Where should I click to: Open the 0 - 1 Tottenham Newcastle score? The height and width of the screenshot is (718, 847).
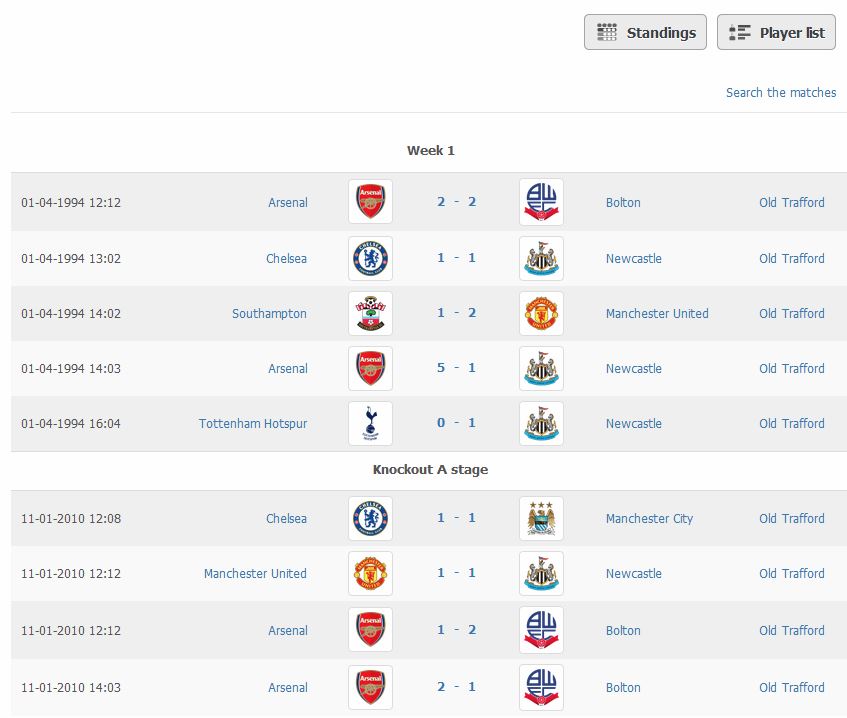tap(456, 422)
